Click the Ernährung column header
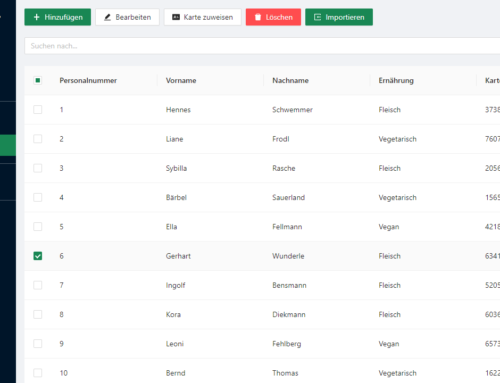Screen dimensions: 500x383 [x=396, y=80]
